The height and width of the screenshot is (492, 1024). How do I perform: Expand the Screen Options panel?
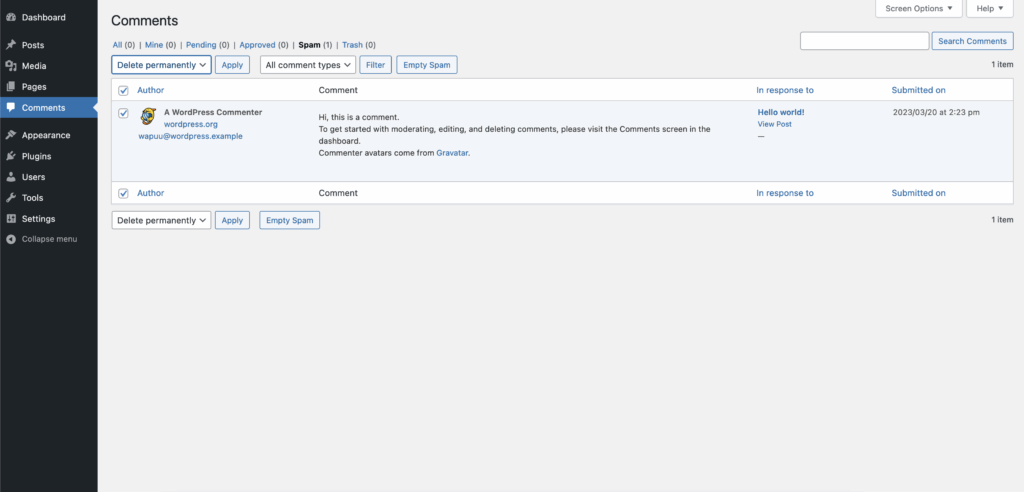click(x=918, y=8)
